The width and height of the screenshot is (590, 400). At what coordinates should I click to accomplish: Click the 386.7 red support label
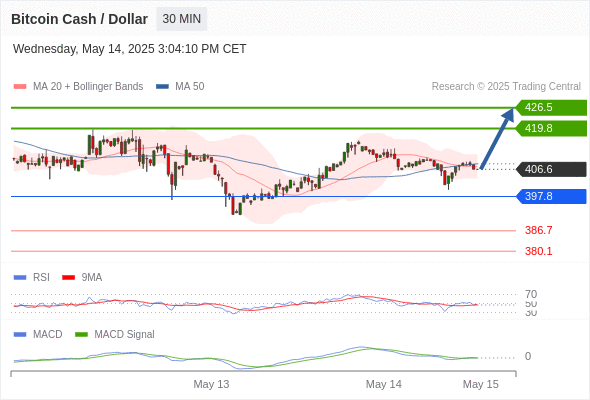coord(538,230)
